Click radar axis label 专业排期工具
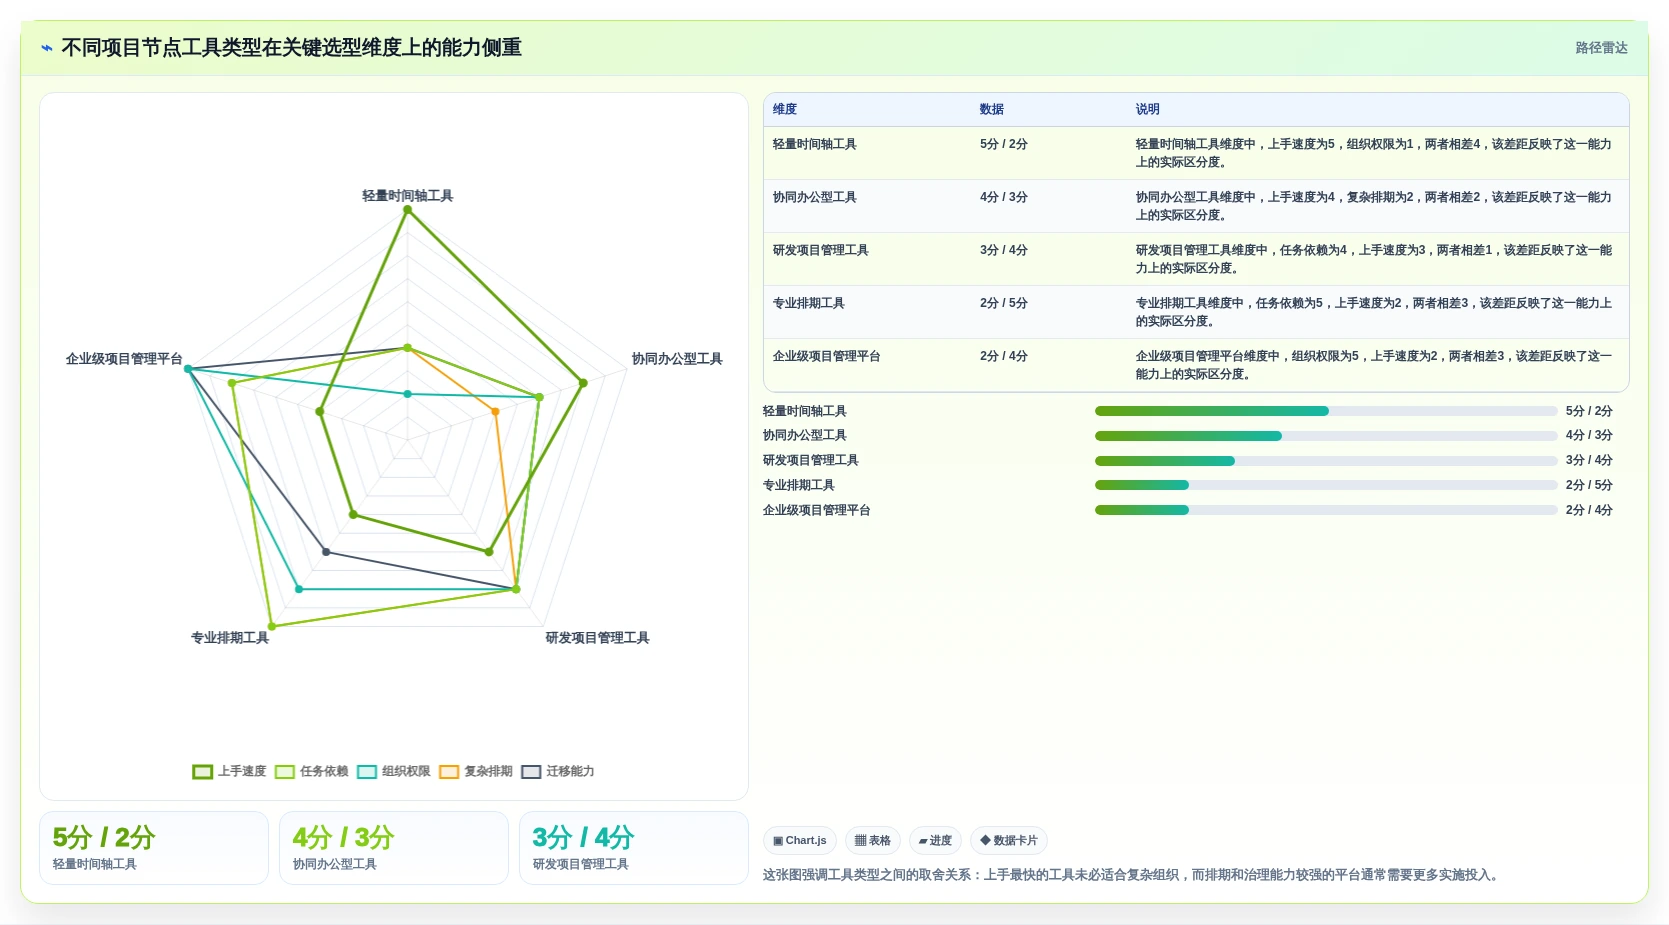Viewport: 1669px width, 925px height. tap(230, 638)
